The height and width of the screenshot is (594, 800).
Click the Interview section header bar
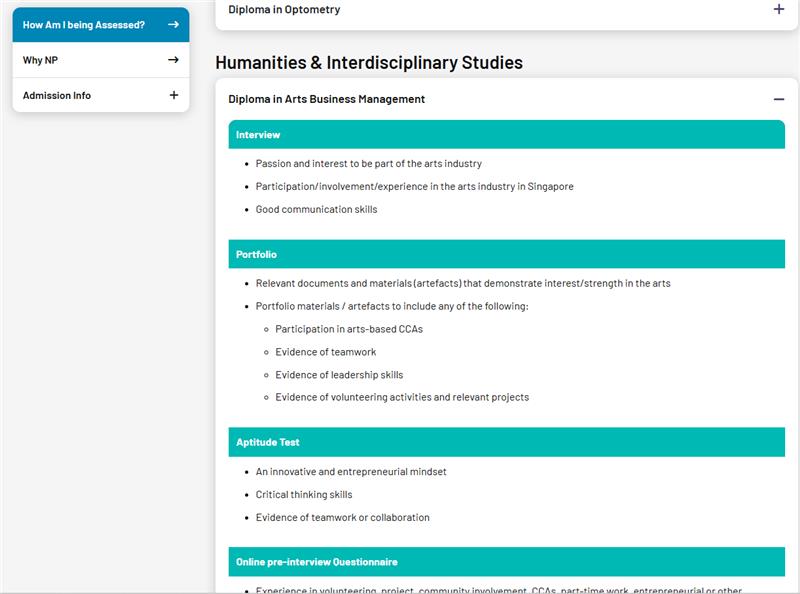click(x=506, y=135)
